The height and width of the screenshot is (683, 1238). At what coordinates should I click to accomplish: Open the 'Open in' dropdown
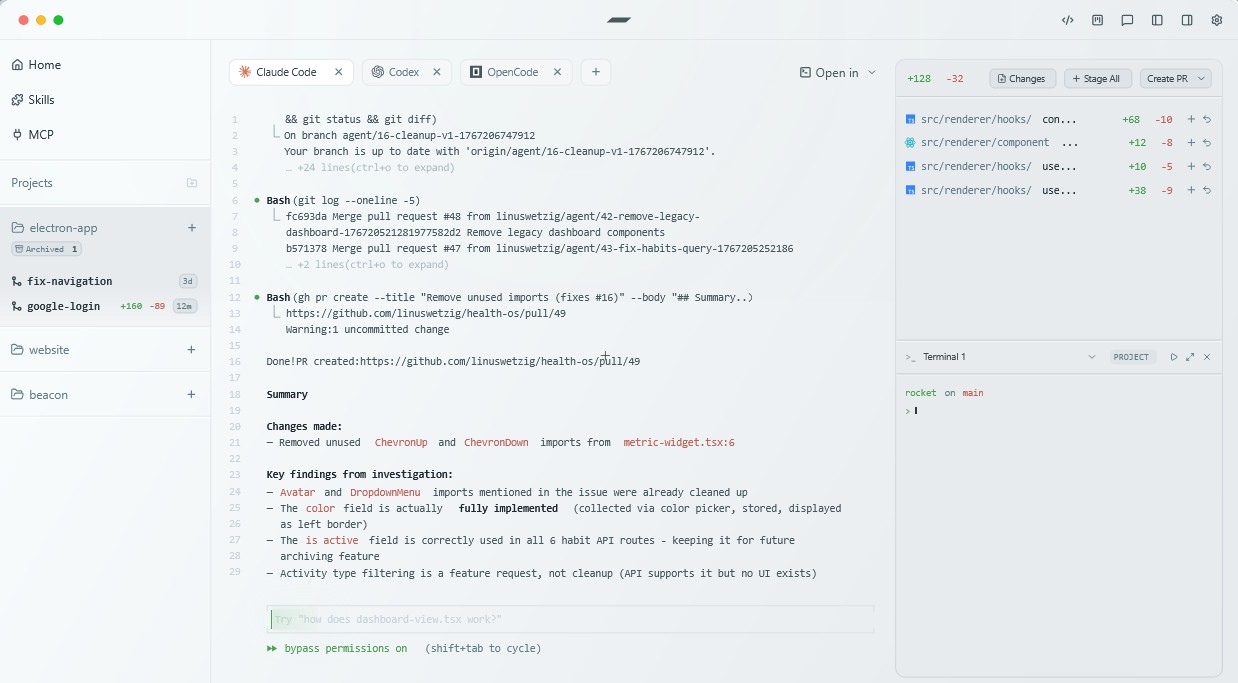click(x=838, y=72)
